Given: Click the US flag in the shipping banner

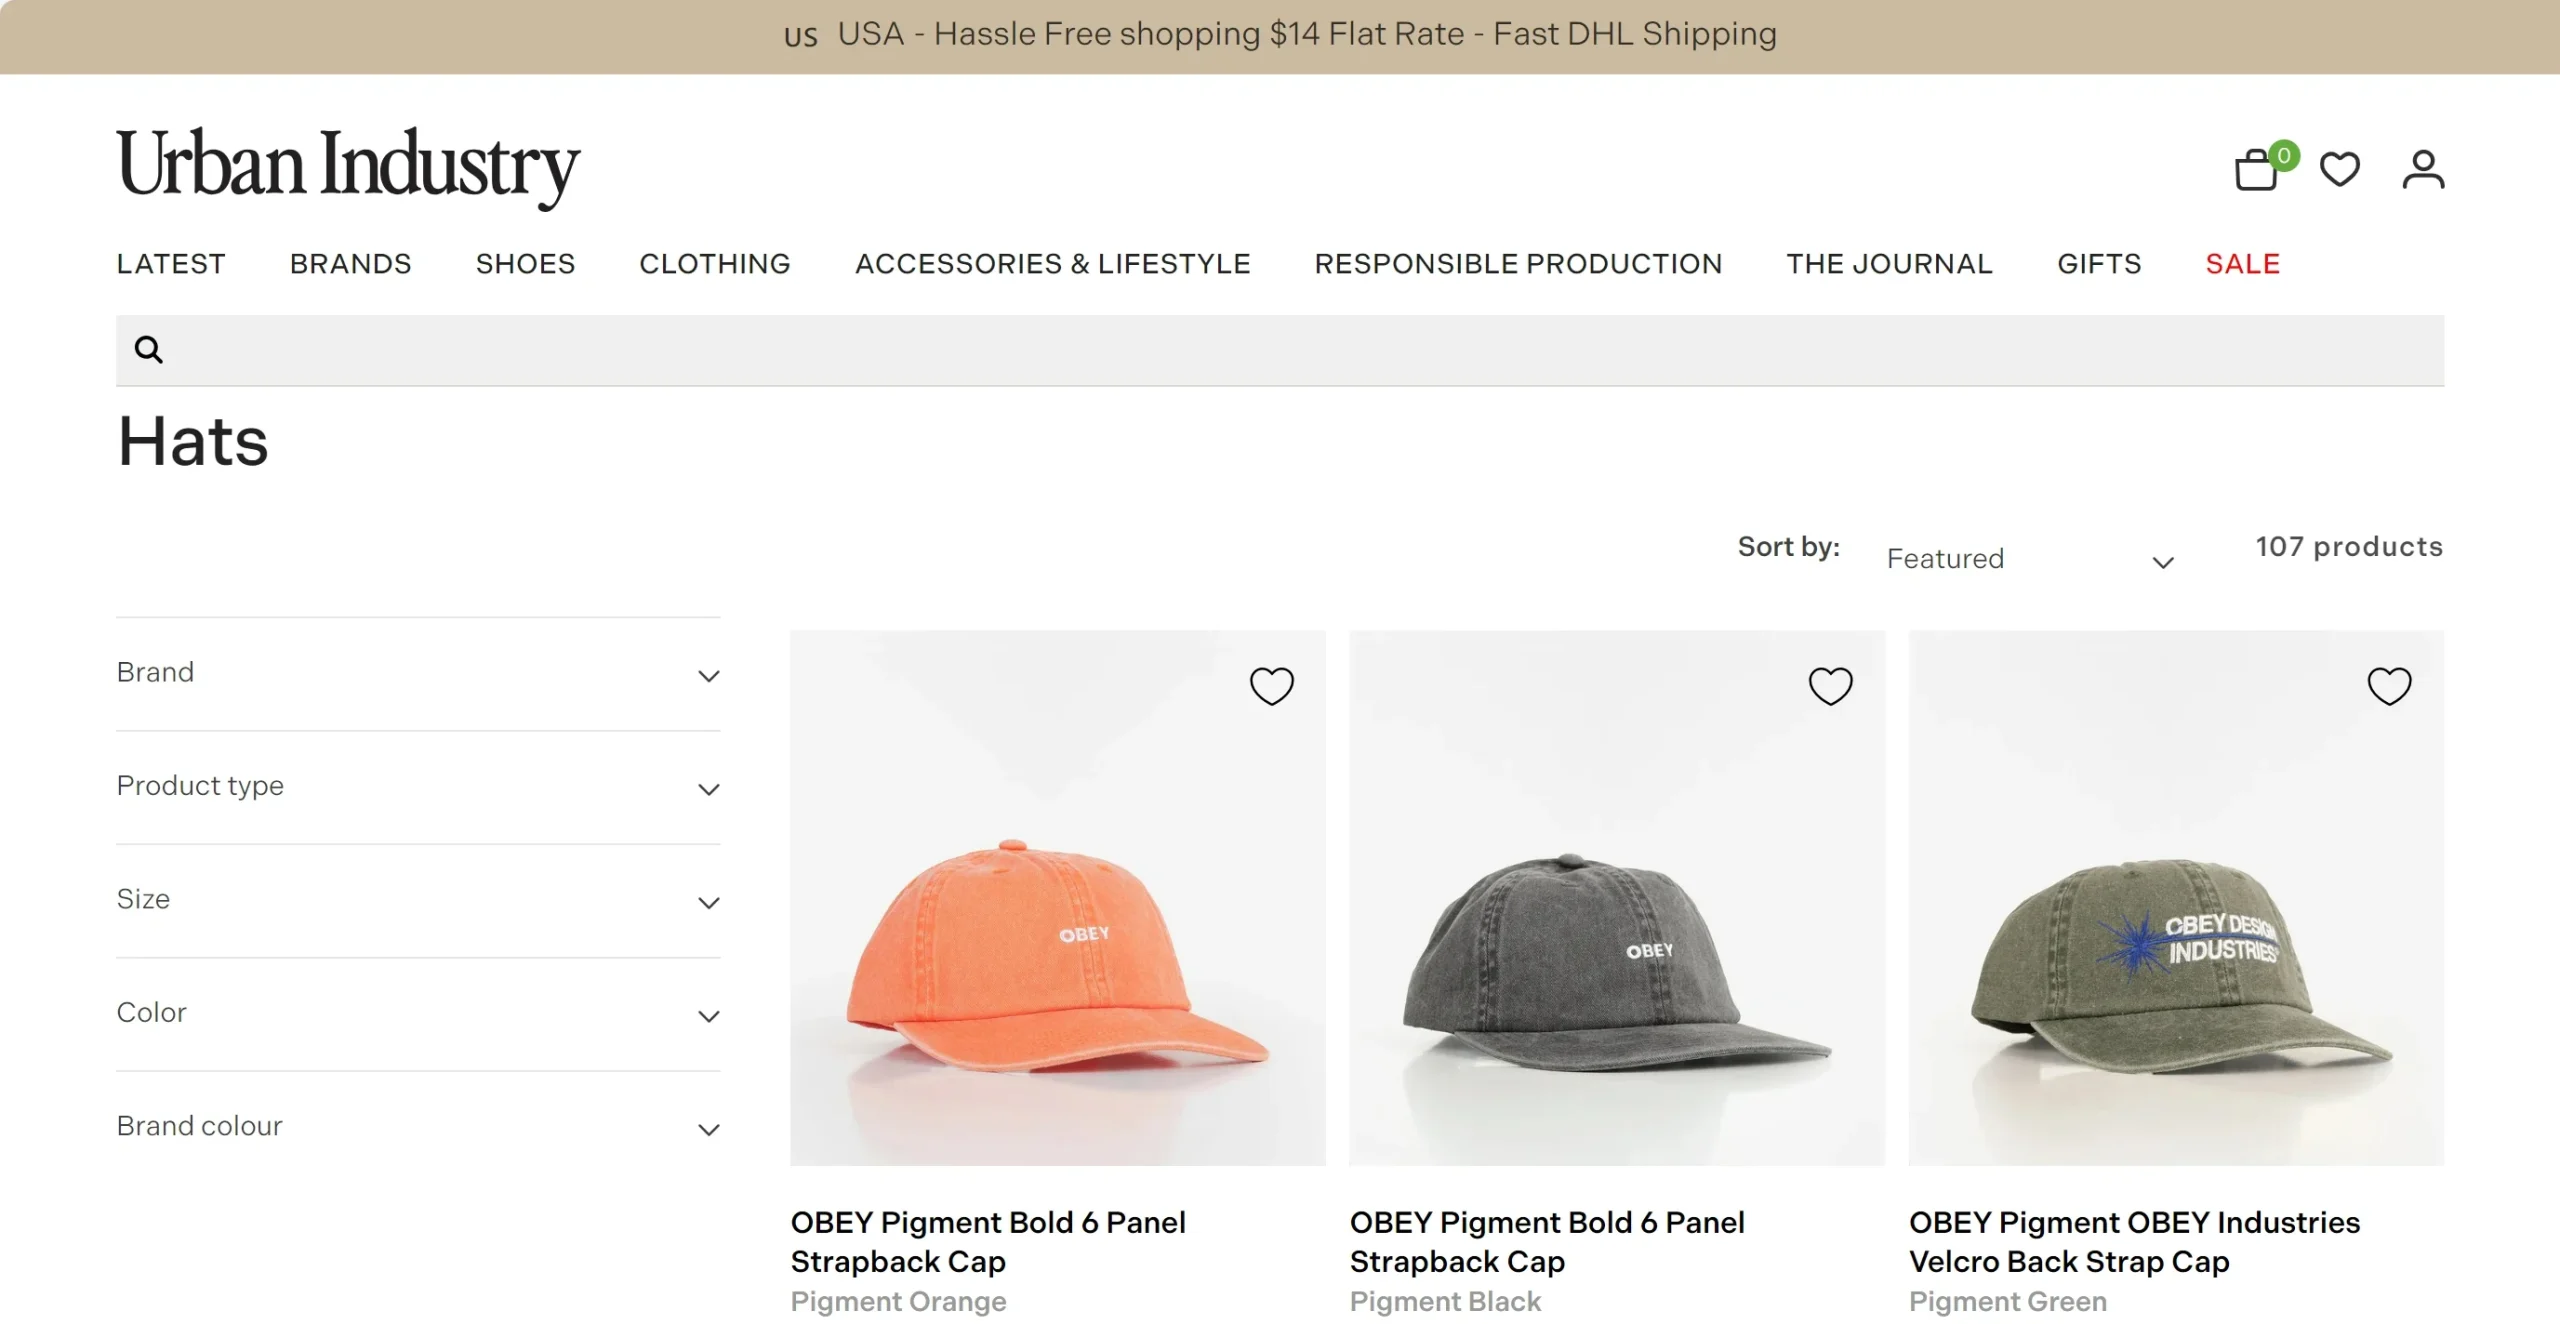Looking at the screenshot, I should pyautogui.click(x=800, y=36).
